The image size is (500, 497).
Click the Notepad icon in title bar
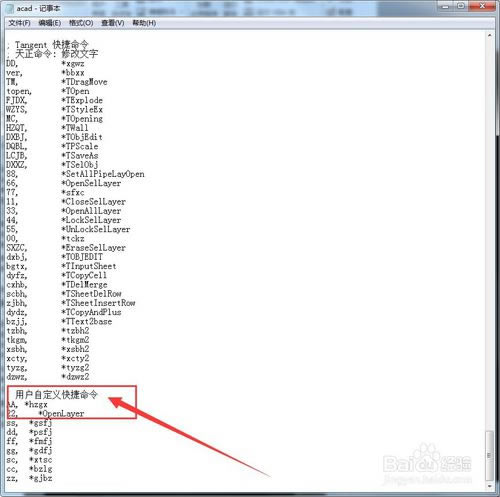point(9,9)
